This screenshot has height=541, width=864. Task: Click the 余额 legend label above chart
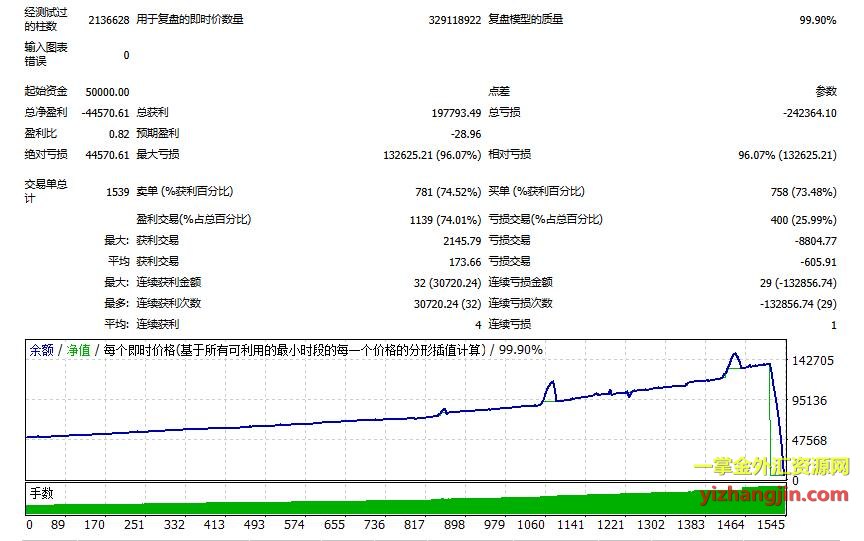point(41,350)
